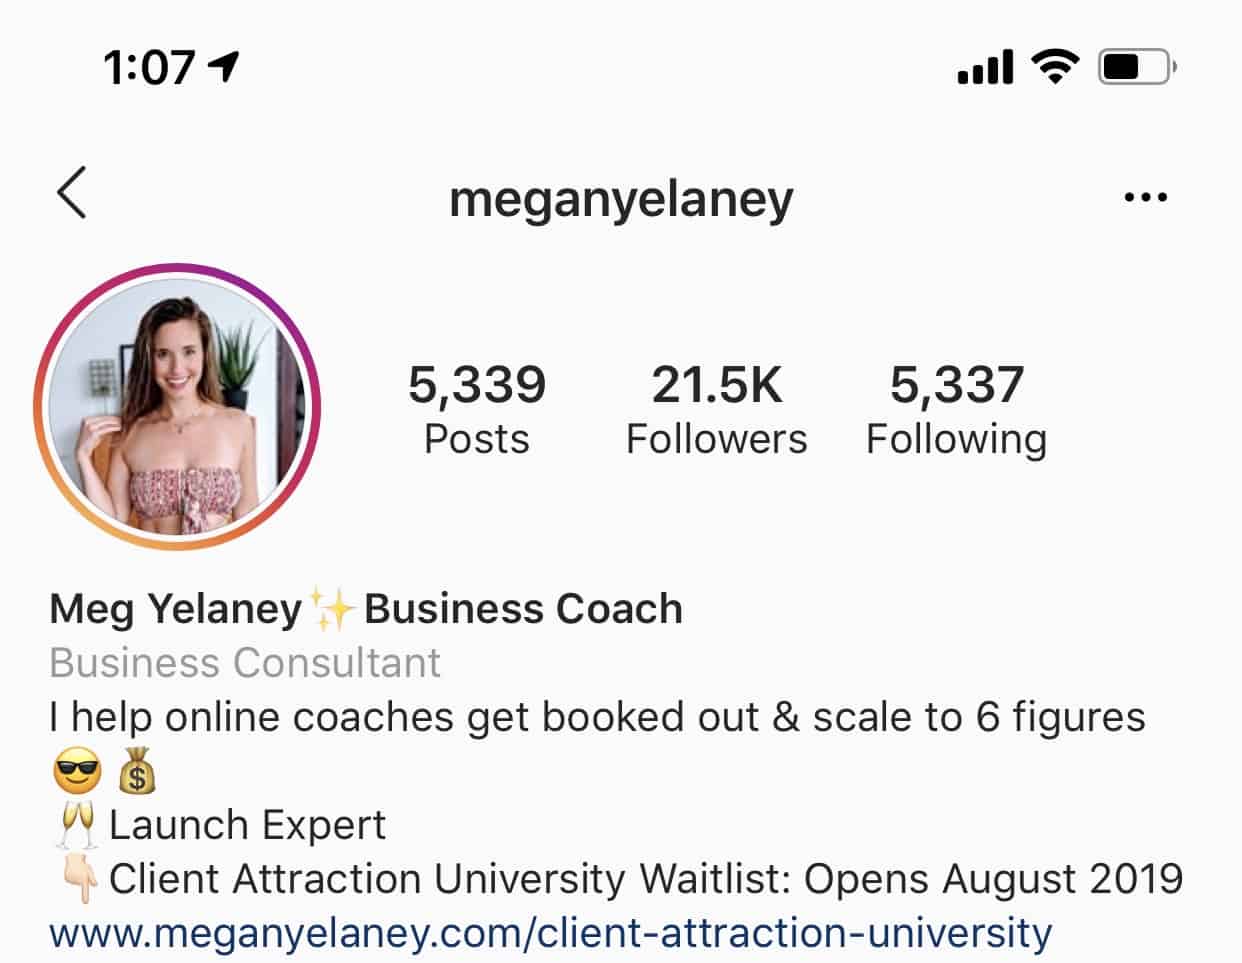
Task: Open the 21.5K Followers list
Action: click(716, 410)
